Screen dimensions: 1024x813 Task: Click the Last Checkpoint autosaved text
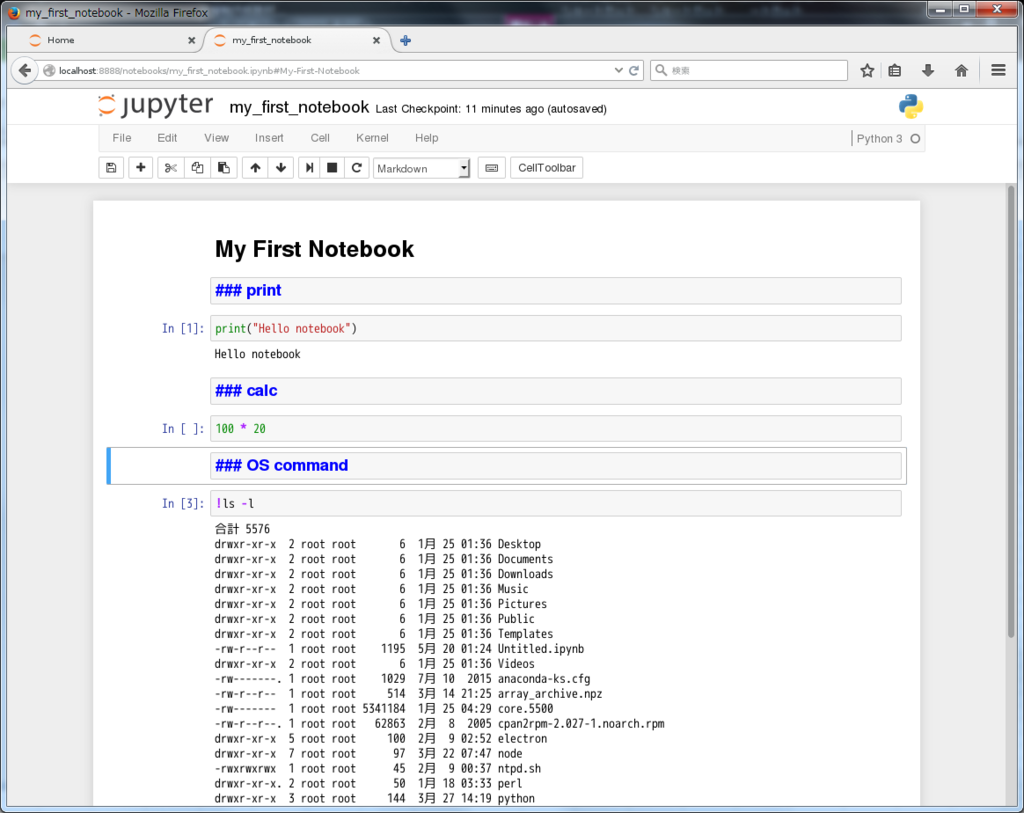491,109
